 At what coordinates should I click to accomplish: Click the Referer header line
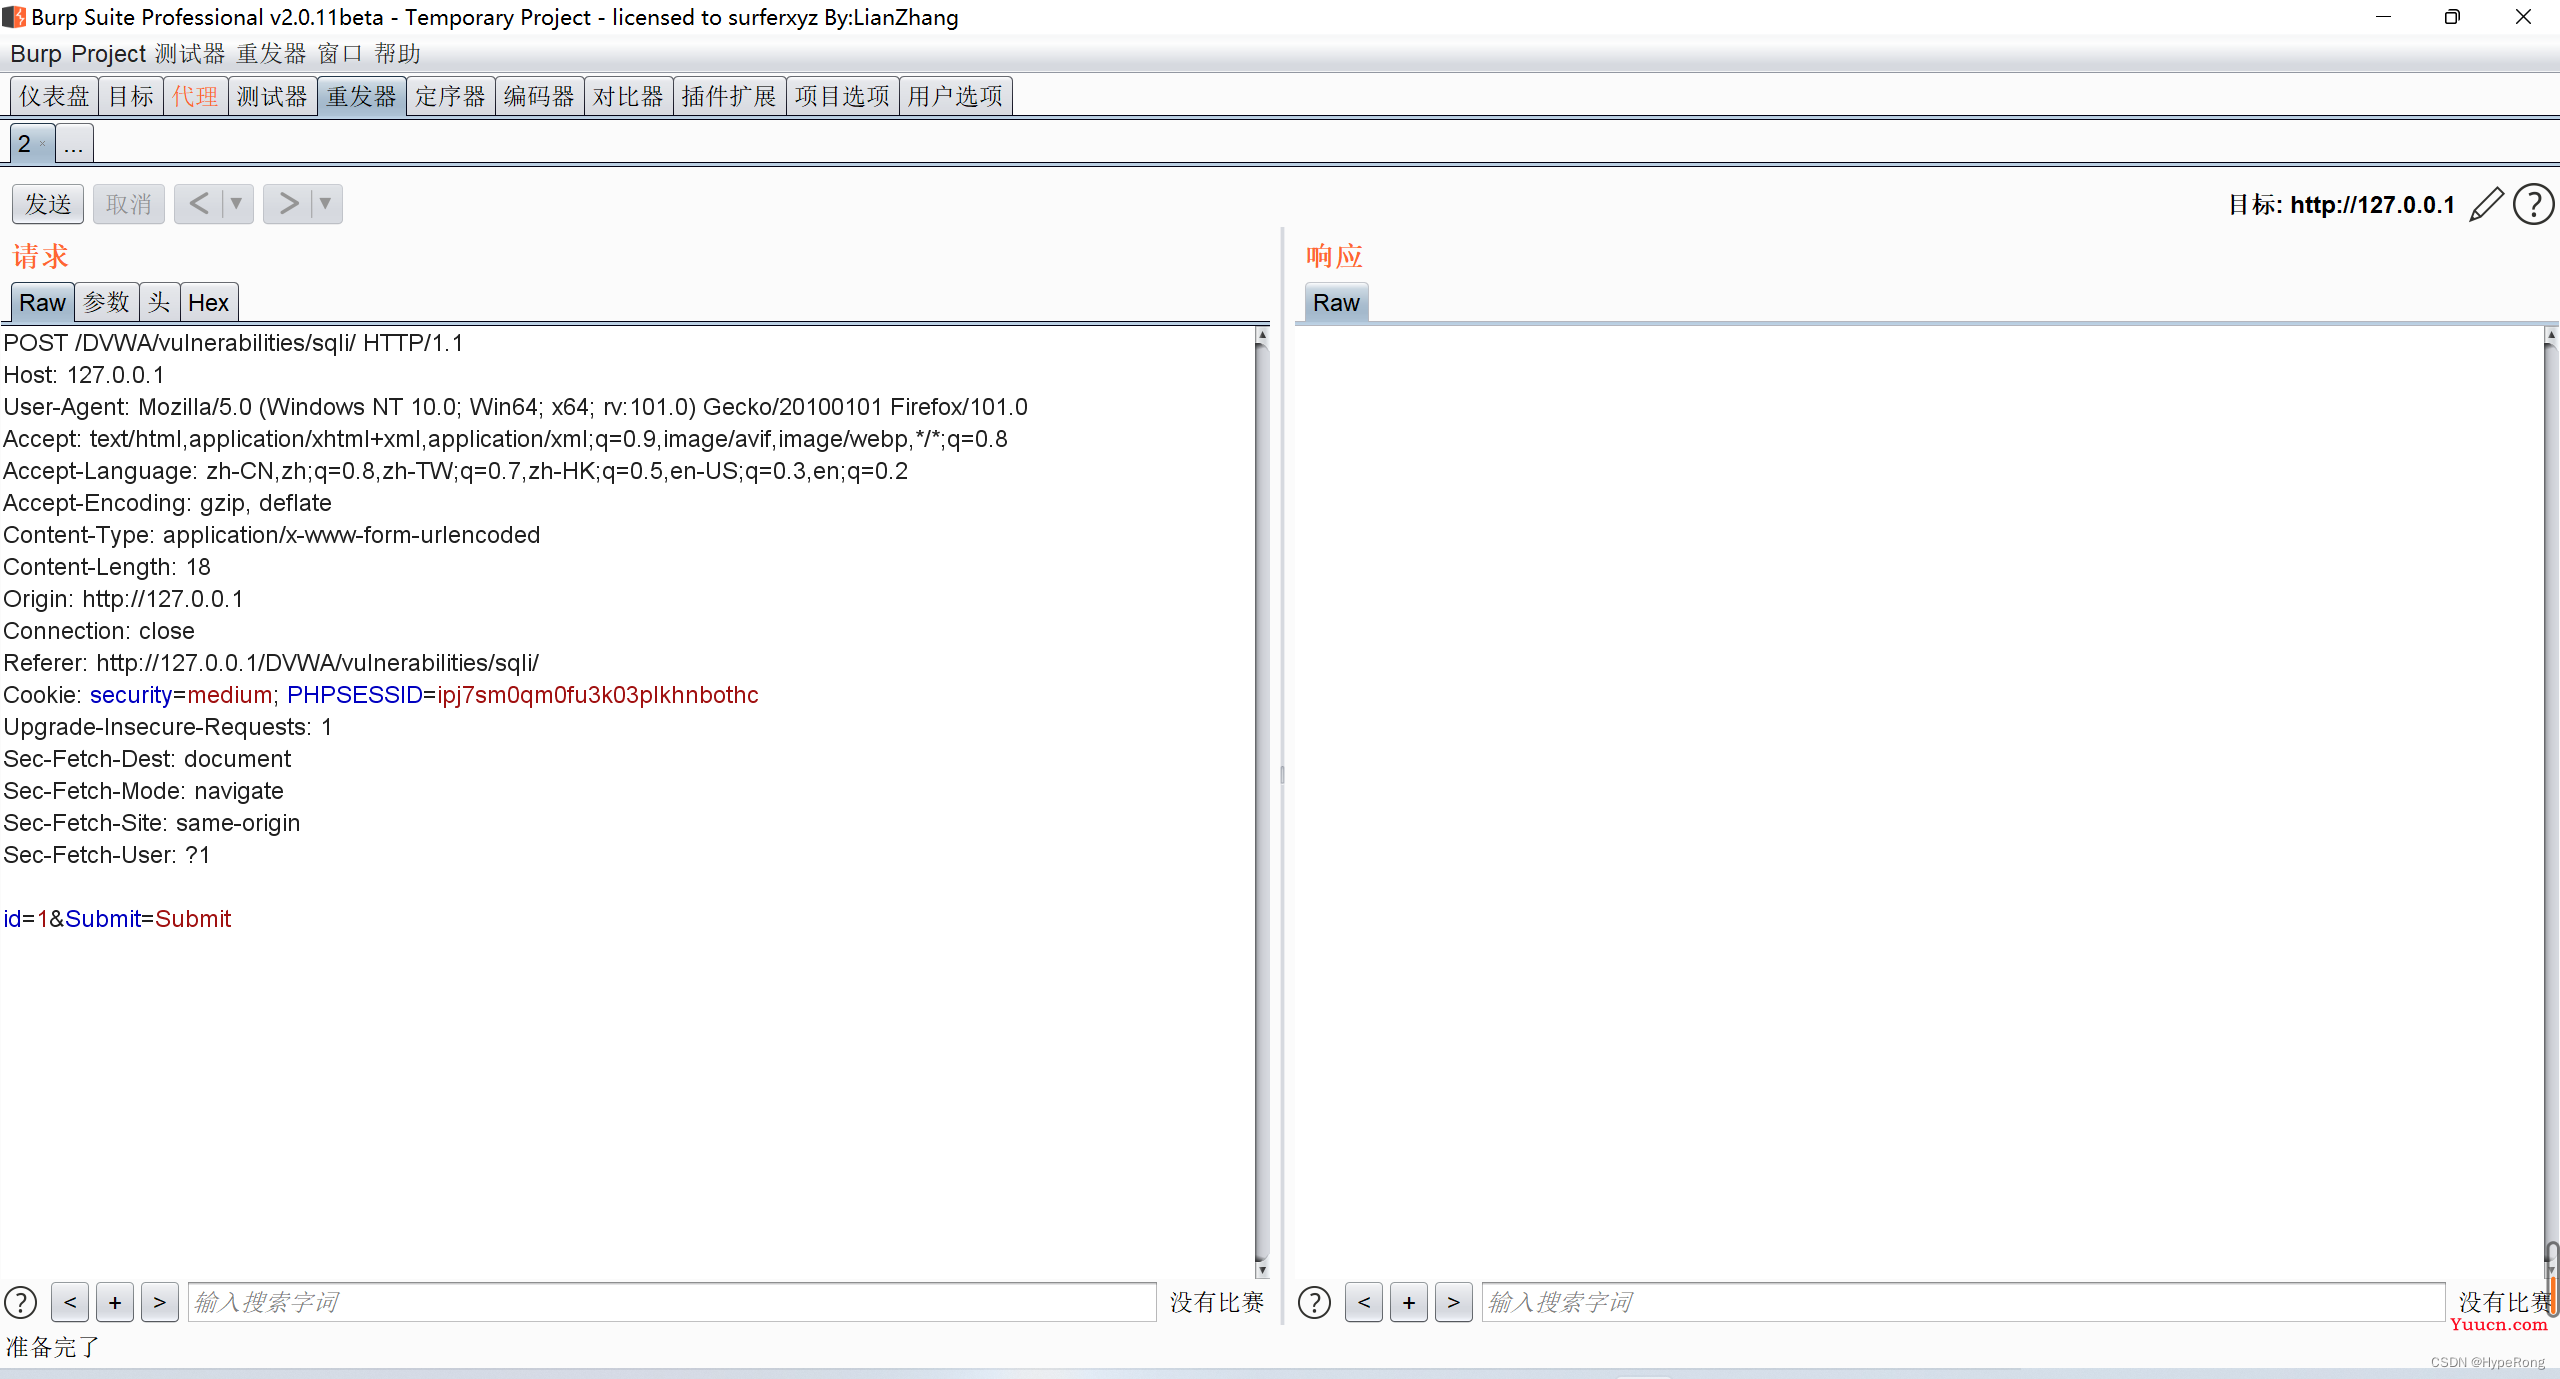271,663
